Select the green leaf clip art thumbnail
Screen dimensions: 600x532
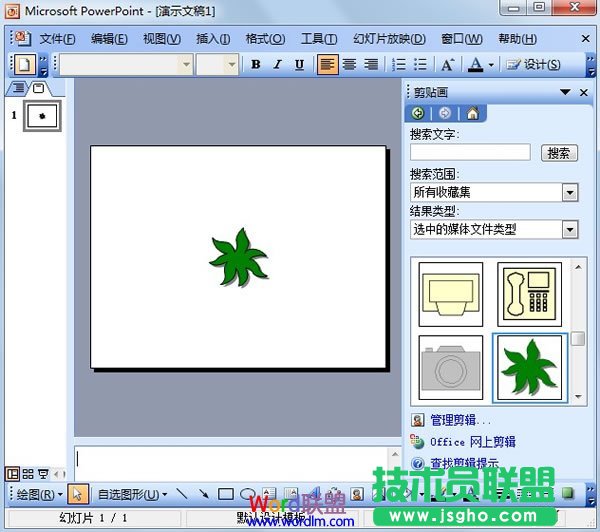tap(530, 368)
